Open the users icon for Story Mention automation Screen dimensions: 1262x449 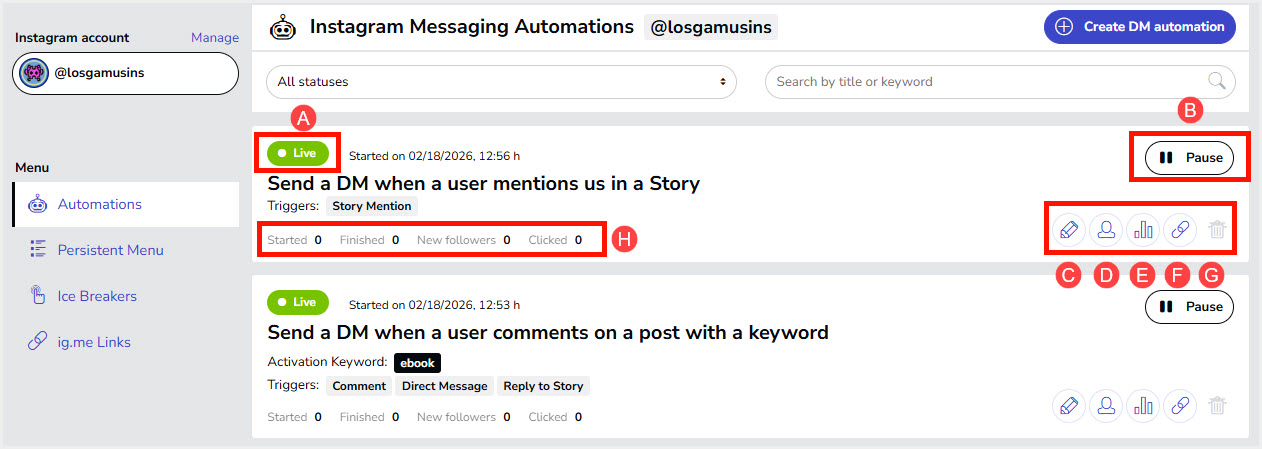tap(1106, 230)
